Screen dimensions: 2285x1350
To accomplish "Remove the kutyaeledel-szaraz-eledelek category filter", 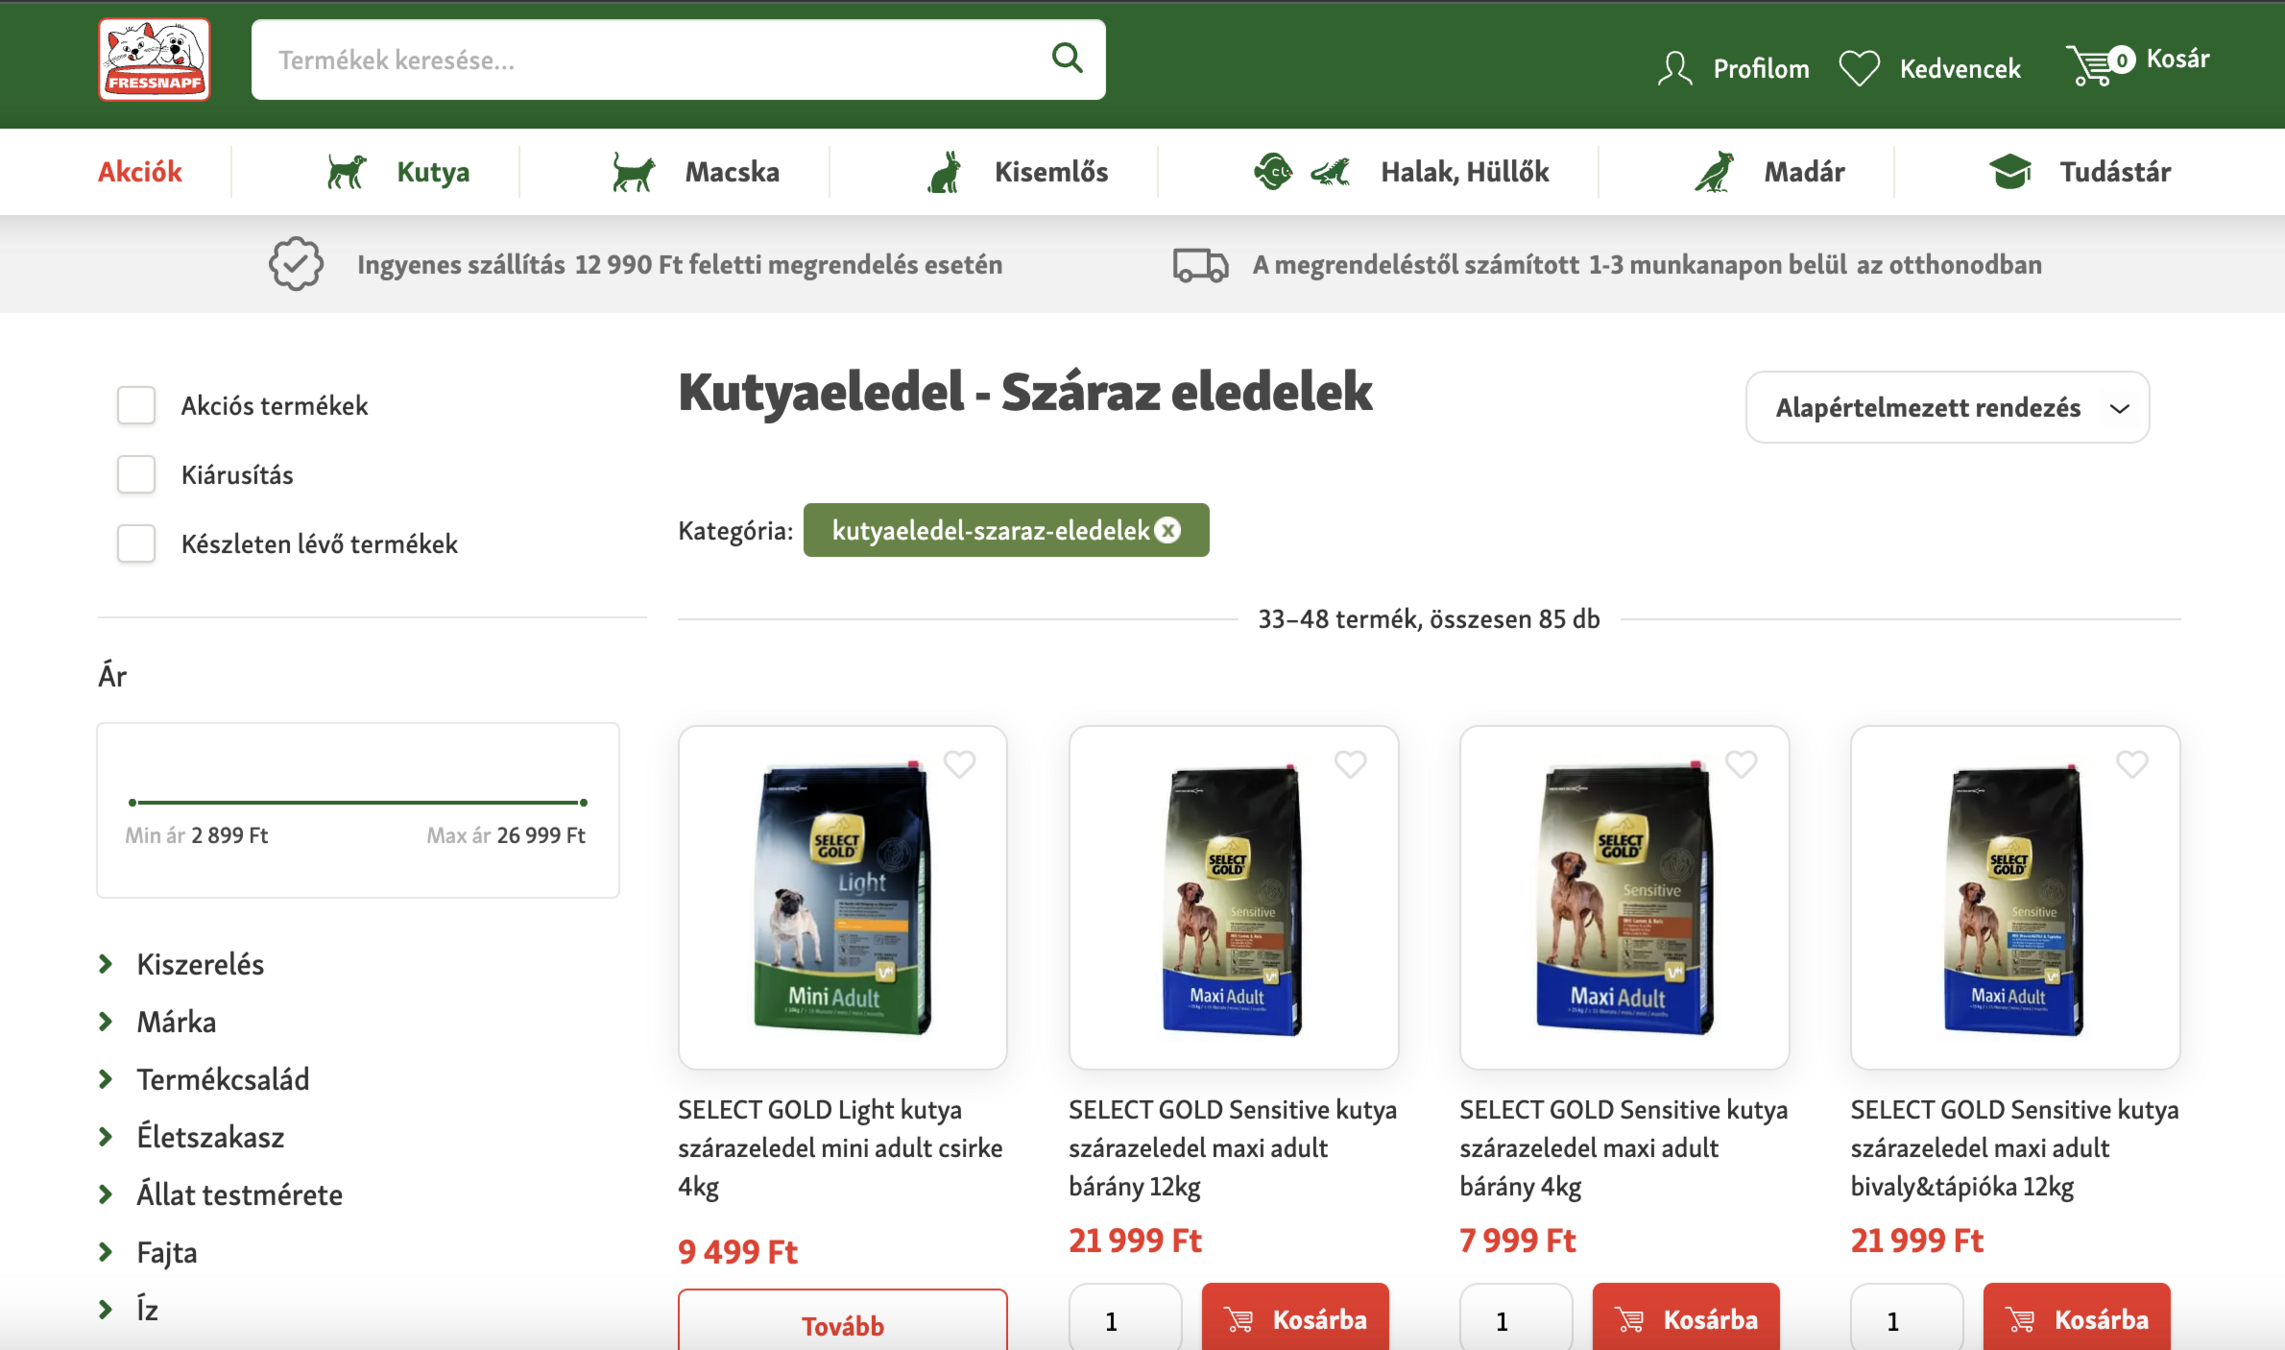I will tap(1168, 530).
